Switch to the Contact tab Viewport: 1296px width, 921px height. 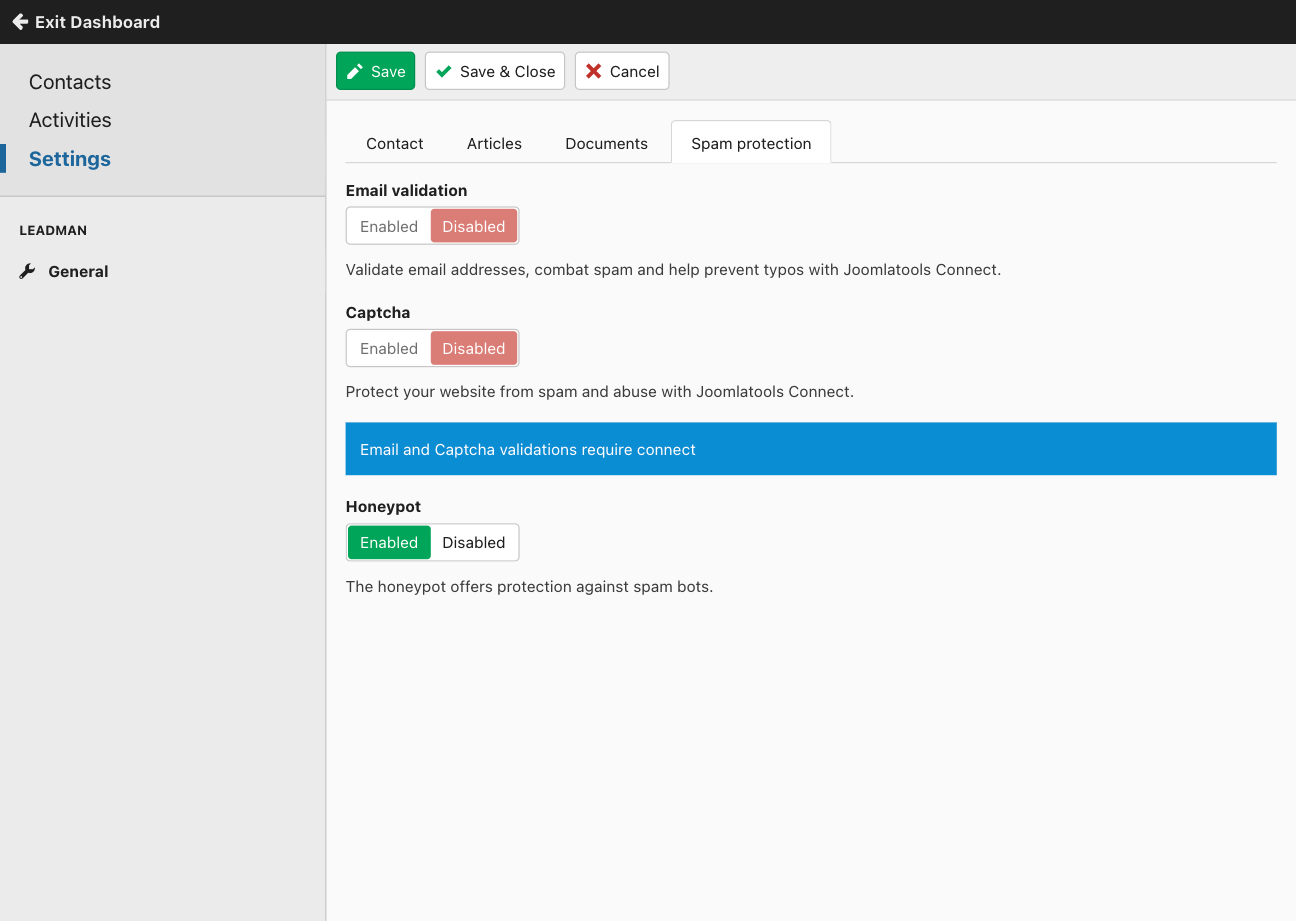(x=395, y=143)
